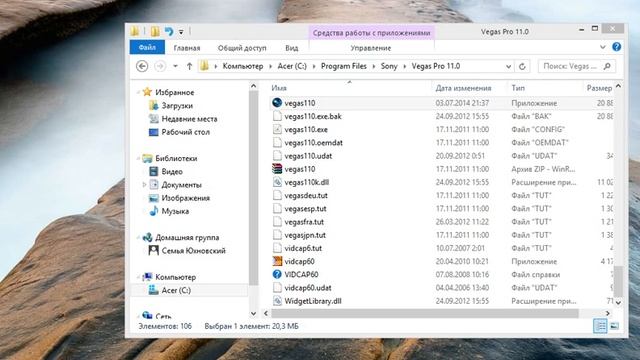Image resolution: width=640 pixels, height=360 pixels.
Task: Open Customize Quick Access Toolbar dropdown
Action: pos(181,32)
